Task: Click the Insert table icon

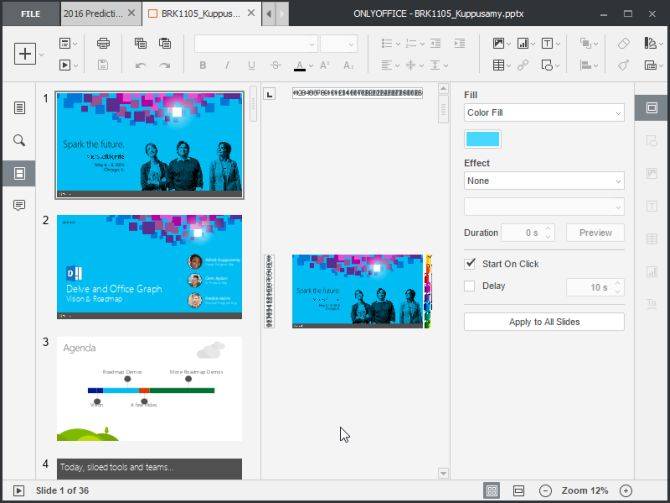Action: pos(498,65)
